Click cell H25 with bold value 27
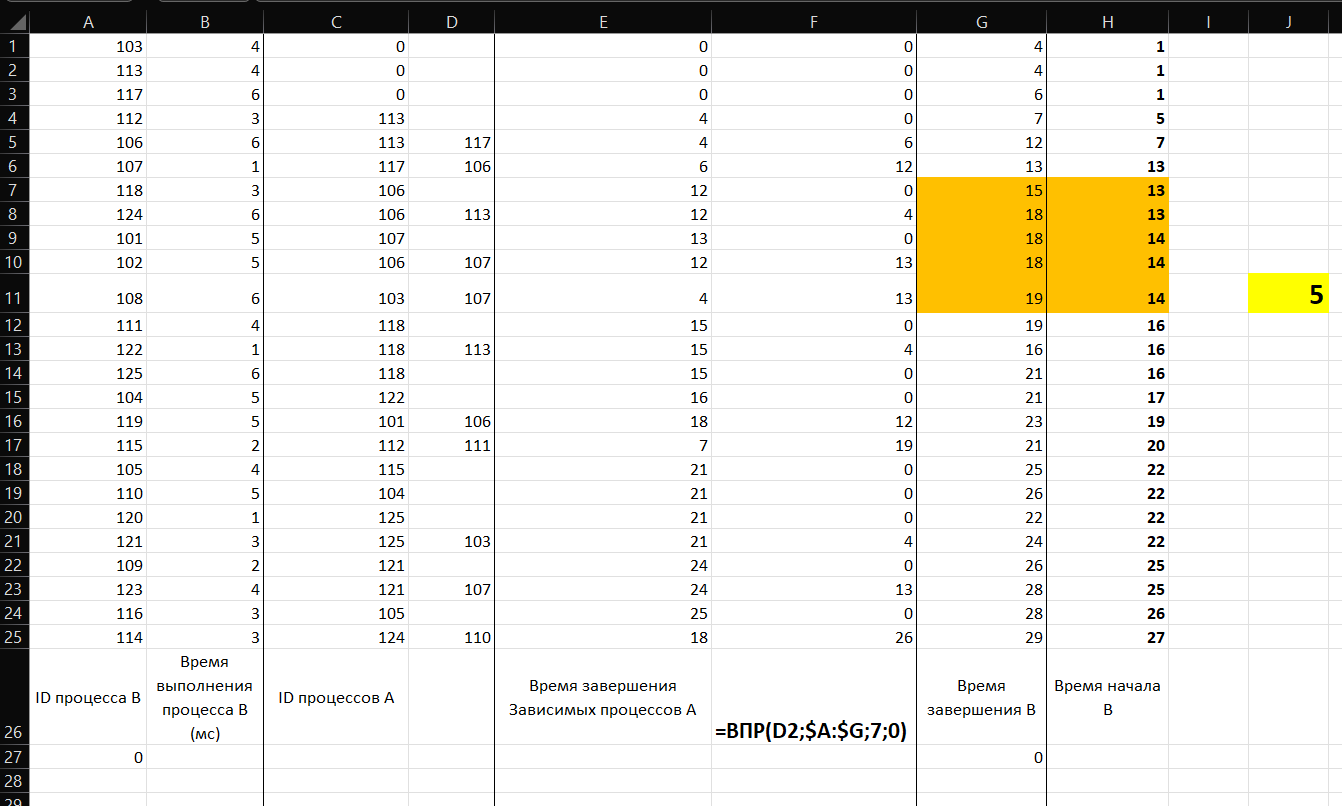 tap(1107, 637)
